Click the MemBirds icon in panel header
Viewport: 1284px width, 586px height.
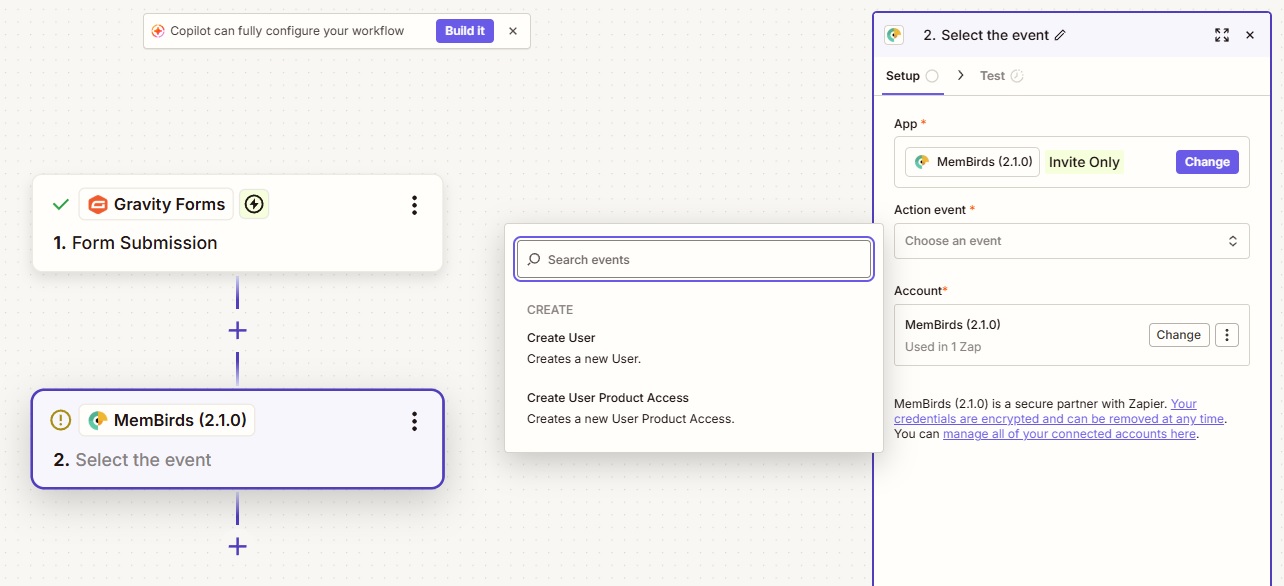(894, 35)
